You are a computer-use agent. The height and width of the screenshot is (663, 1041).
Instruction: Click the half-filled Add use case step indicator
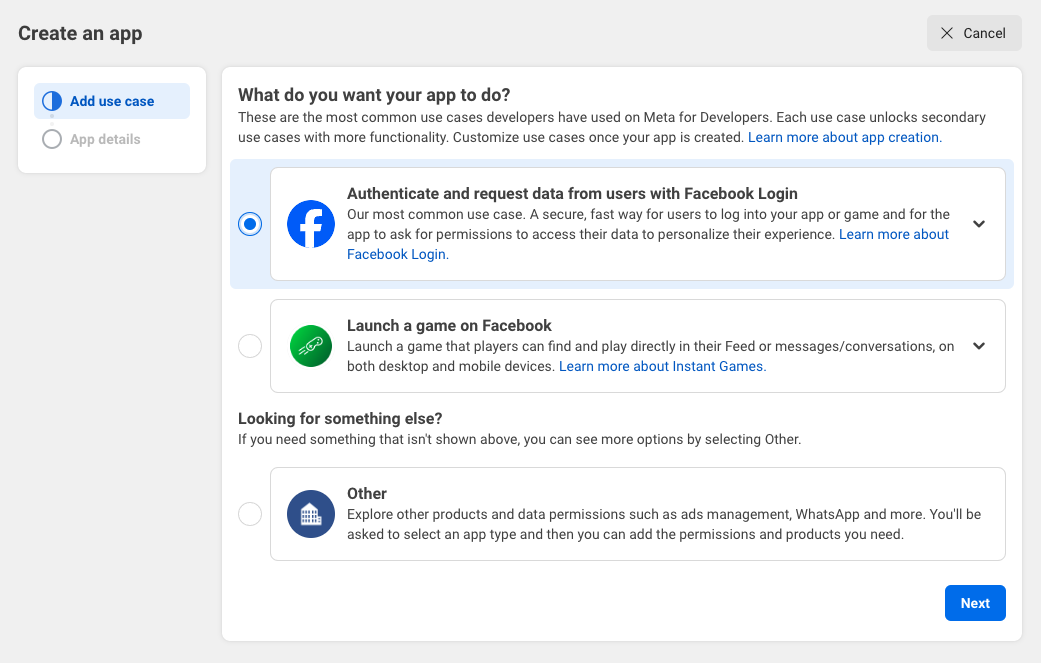click(51, 100)
